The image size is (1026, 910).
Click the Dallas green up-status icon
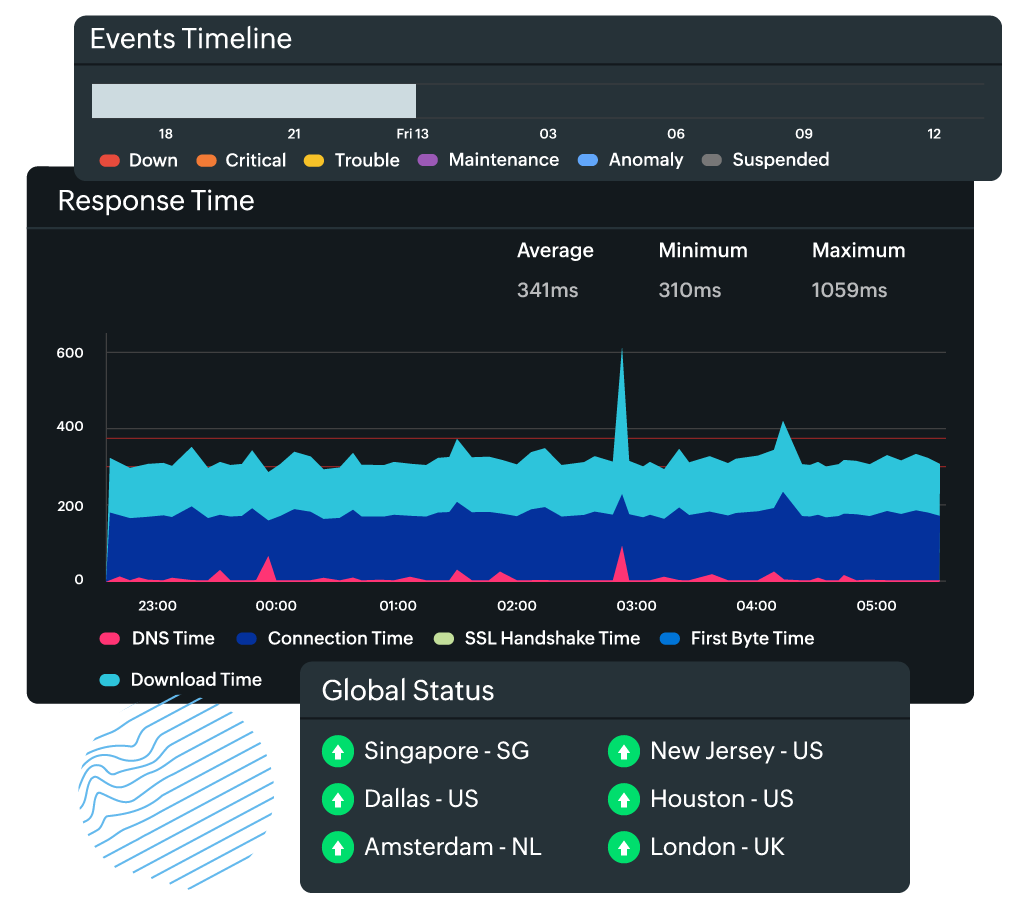pos(338,799)
